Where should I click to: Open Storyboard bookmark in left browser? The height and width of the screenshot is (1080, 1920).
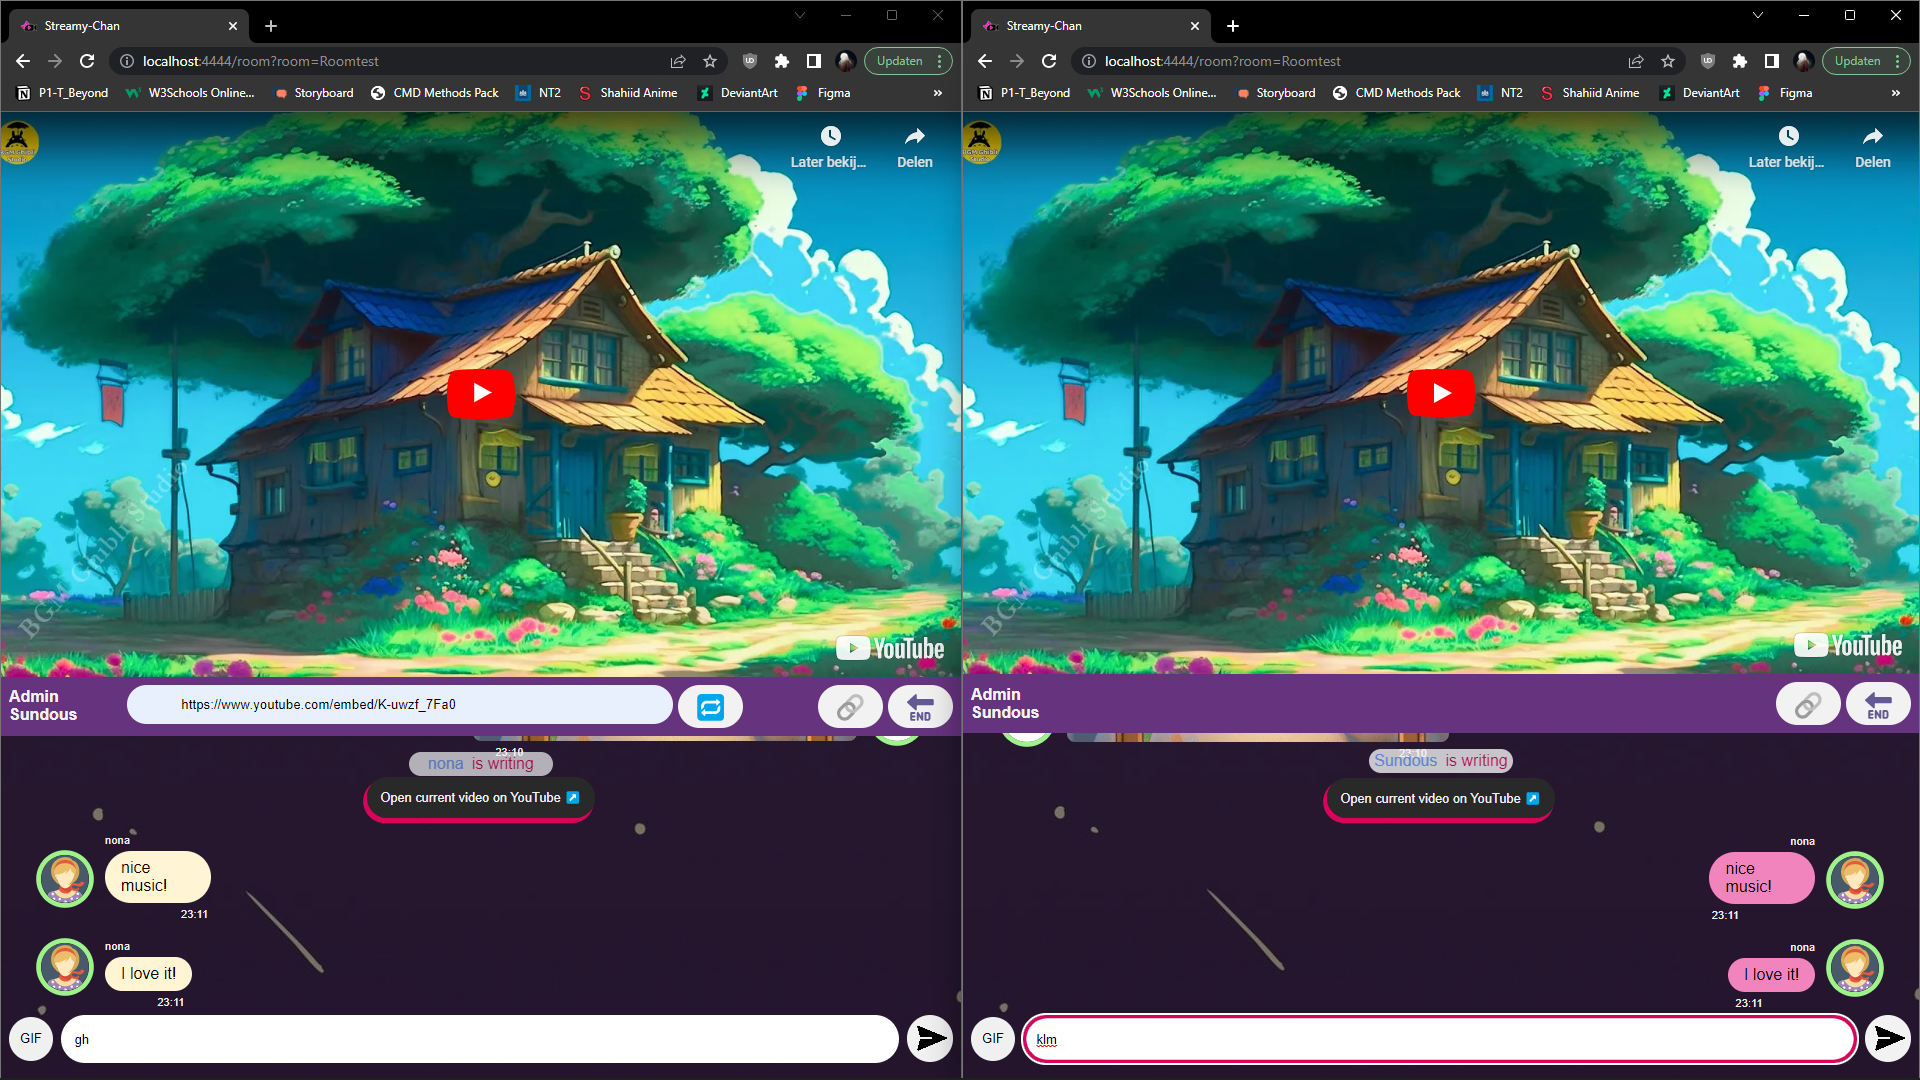[x=314, y=93]
